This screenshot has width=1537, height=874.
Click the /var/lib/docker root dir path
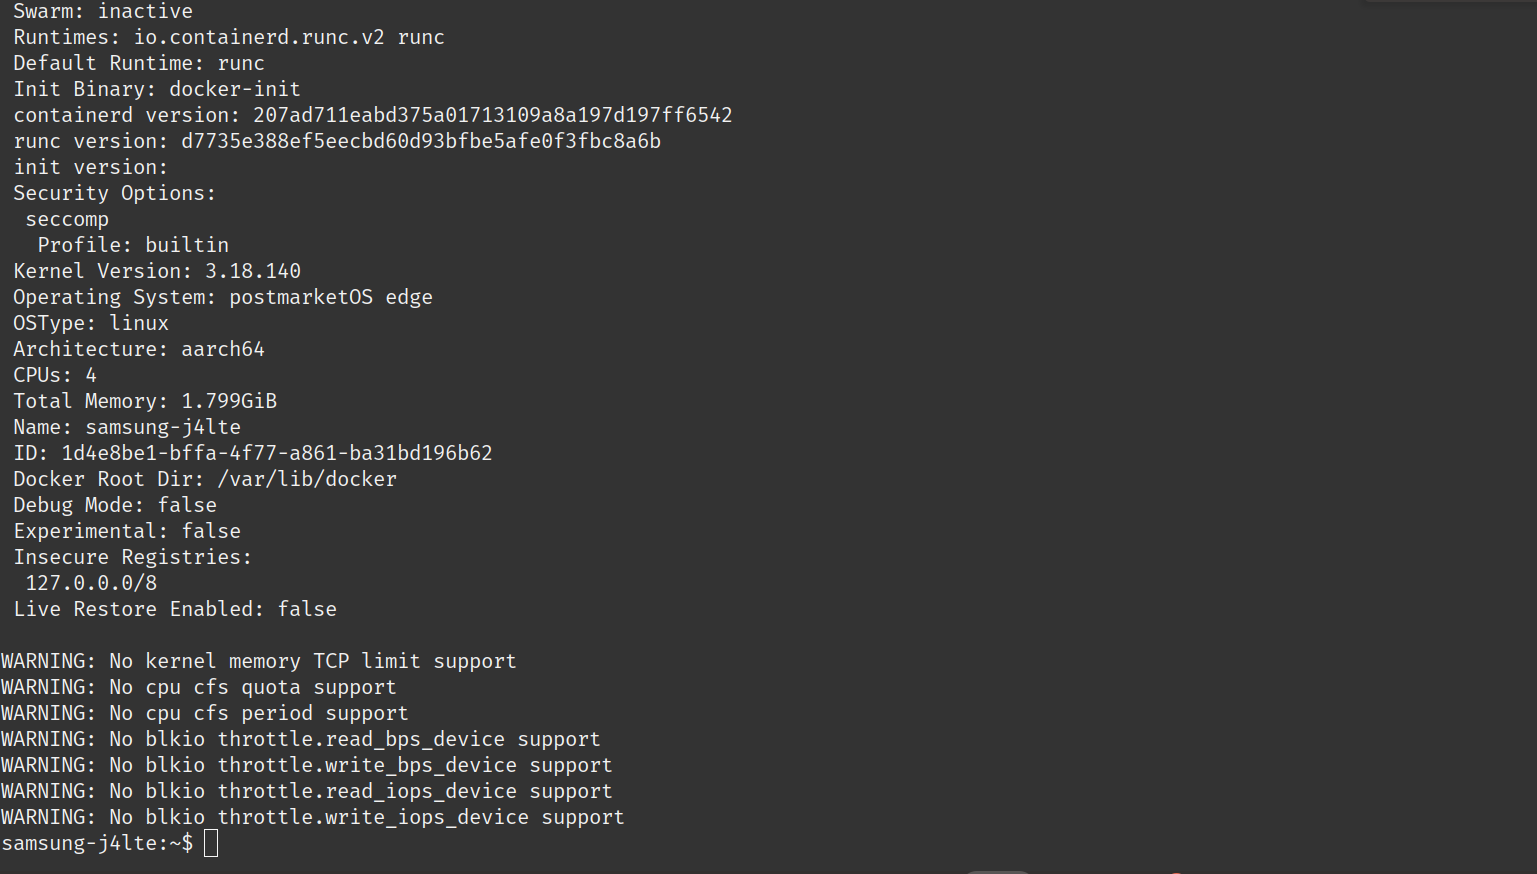tap(306, 479)
